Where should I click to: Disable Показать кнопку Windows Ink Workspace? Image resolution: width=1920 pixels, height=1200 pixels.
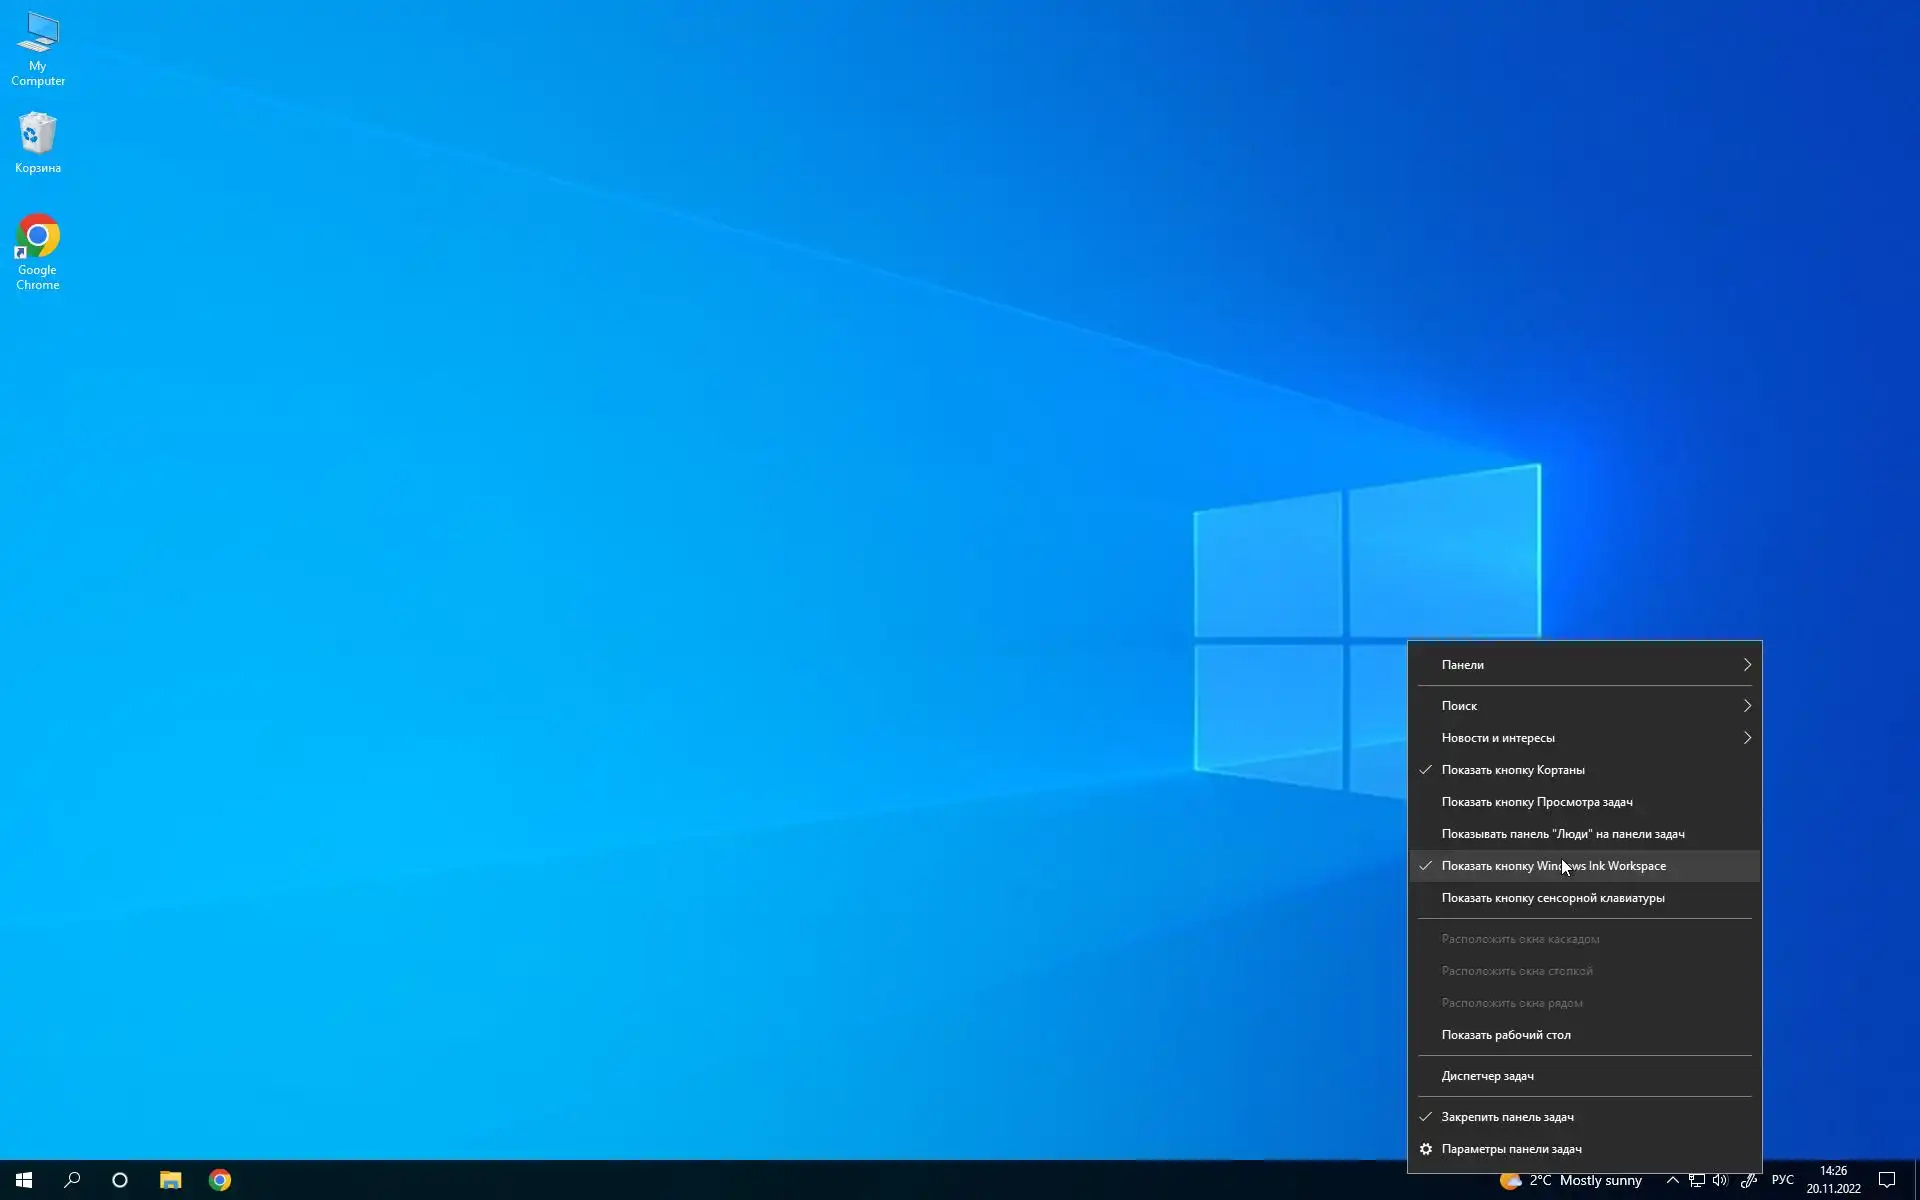pyautogui.click(x=1553, y=866)
